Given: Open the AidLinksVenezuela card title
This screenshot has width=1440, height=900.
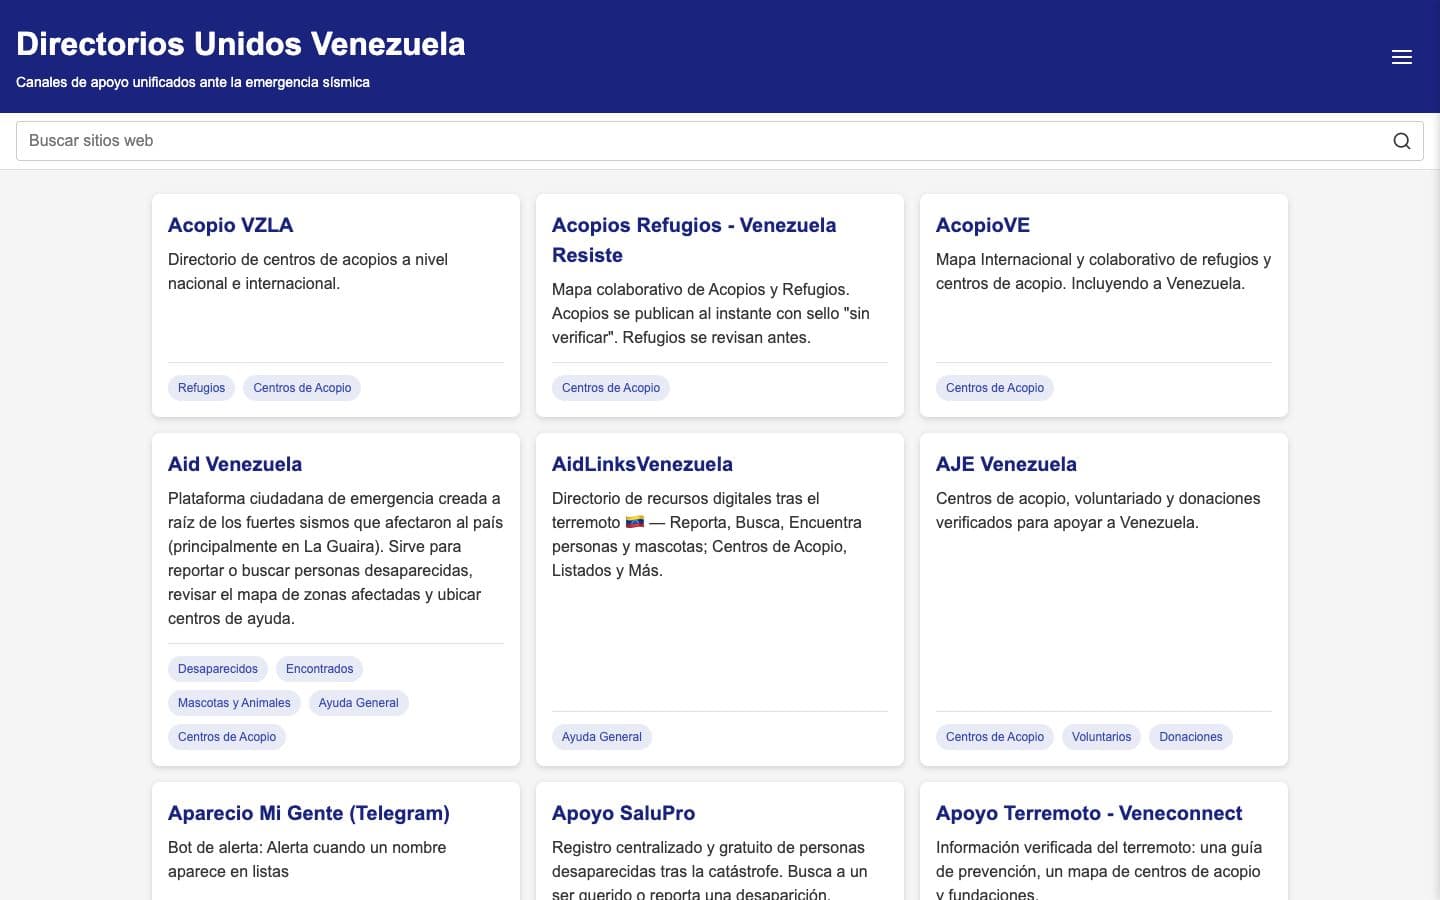Looking at the screenshot, I should coord(642,464).
